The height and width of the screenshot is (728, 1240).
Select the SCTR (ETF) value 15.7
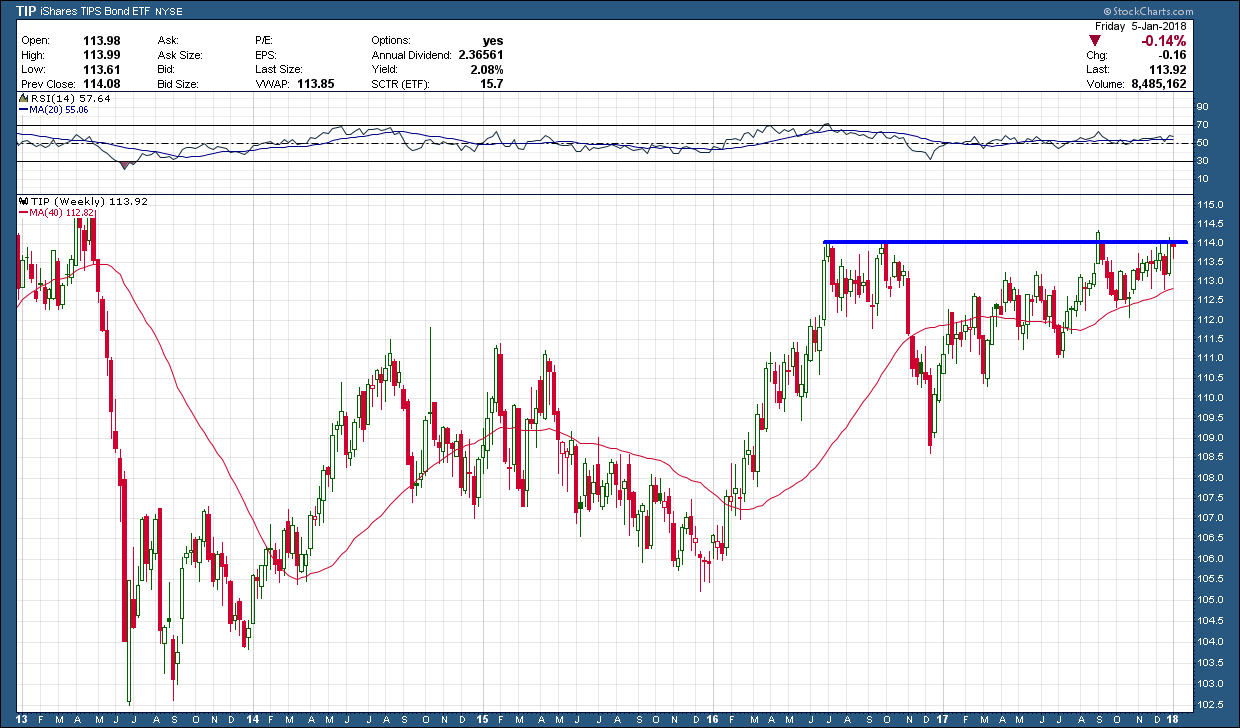pyautogui.click(x=492, y=85)
